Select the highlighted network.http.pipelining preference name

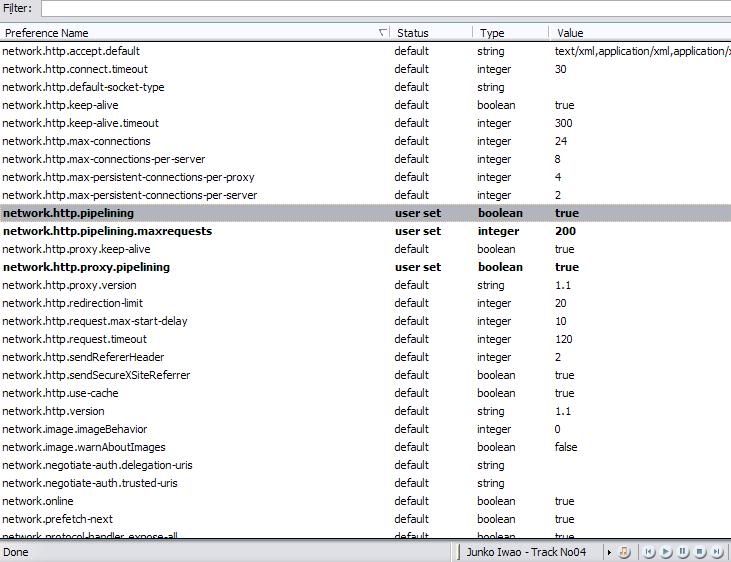pyautogui.click(x=69, y=213)
